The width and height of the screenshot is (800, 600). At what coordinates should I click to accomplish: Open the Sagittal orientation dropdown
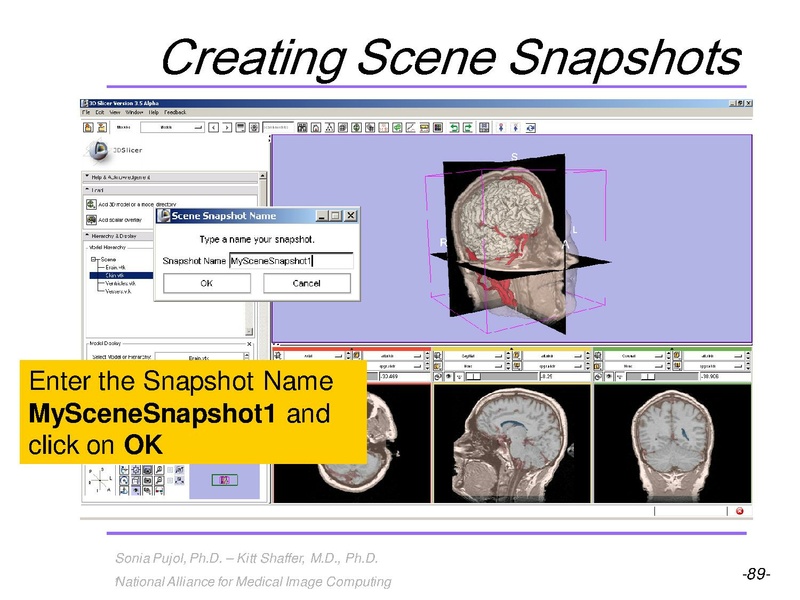click(x=473, y=356)
